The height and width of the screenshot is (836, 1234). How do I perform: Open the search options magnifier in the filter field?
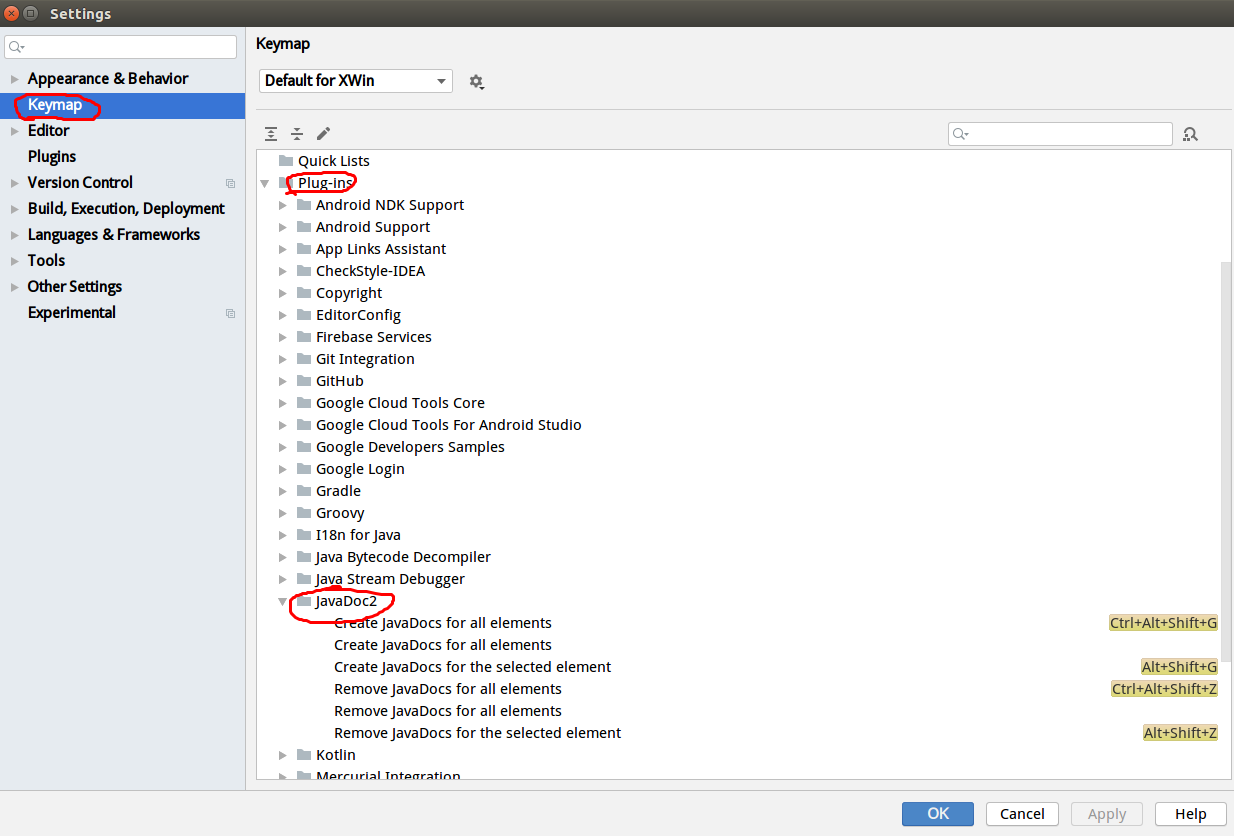957,133
